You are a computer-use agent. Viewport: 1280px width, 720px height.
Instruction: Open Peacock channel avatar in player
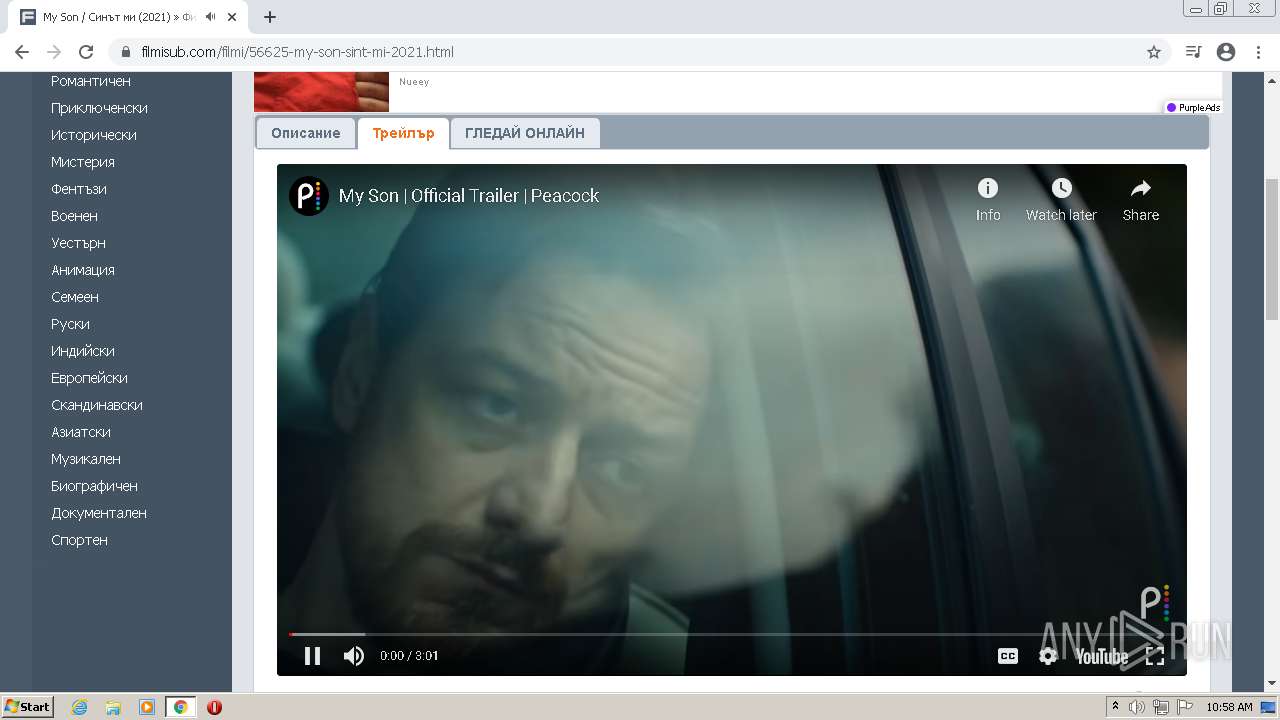pos(309,196)
